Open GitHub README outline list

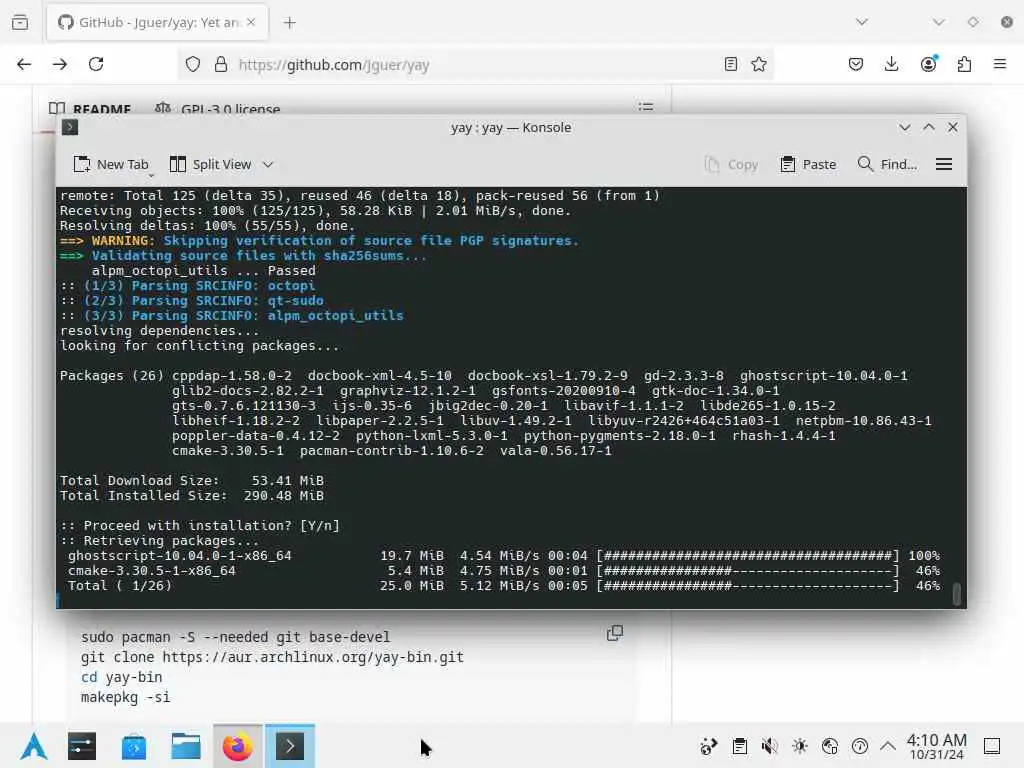point(646,106)
